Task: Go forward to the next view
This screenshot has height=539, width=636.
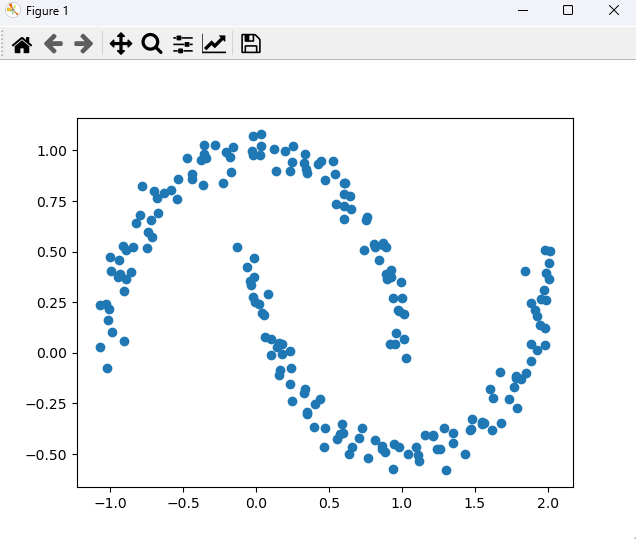Action: (84, 44)
